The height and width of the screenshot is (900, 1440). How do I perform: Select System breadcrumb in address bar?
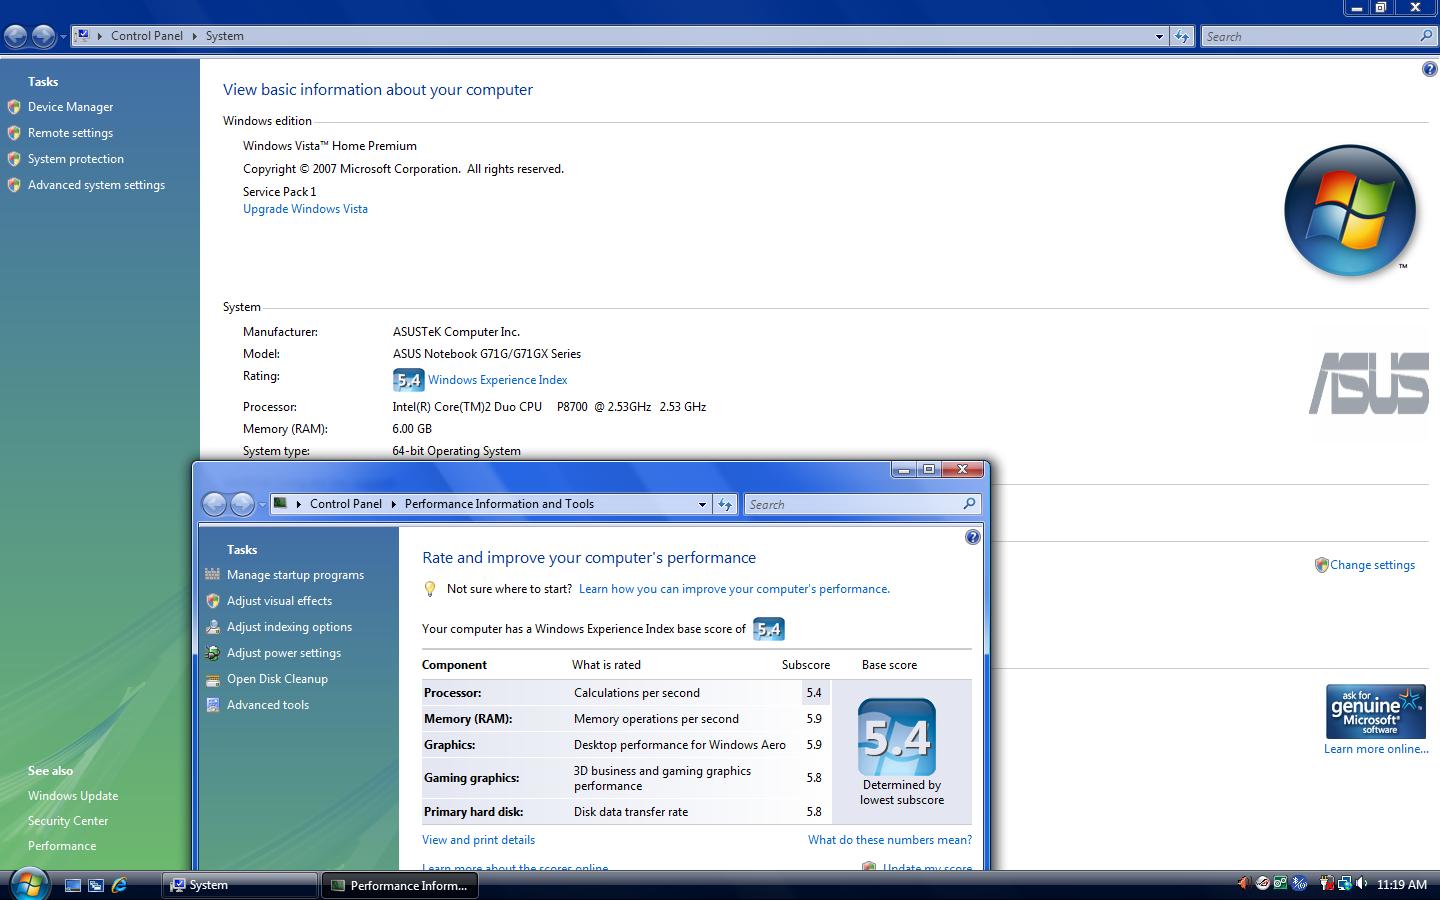click(225, 36)
